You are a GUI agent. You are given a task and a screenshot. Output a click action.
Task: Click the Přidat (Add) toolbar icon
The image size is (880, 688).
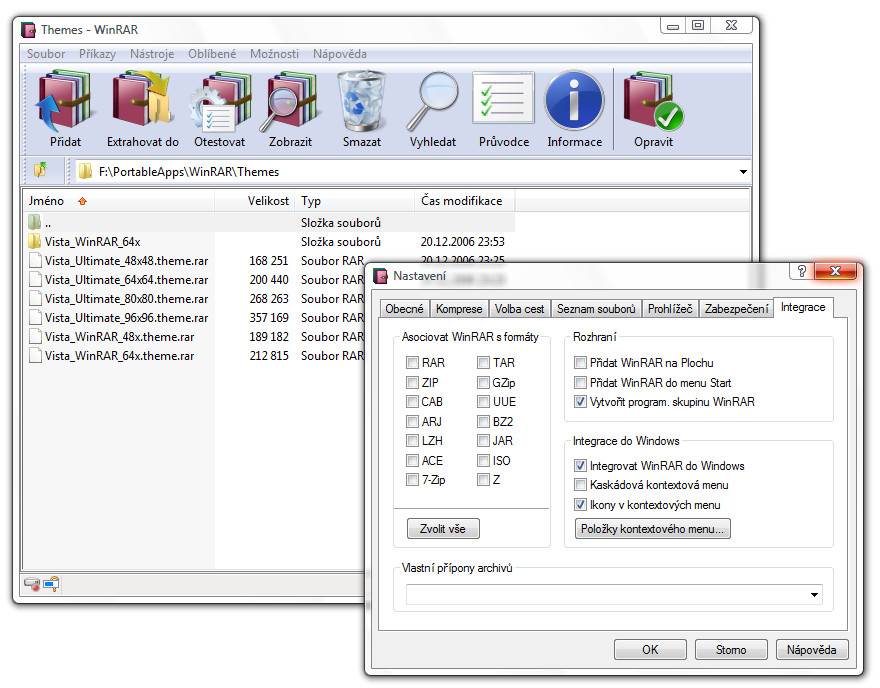(65, 104)
